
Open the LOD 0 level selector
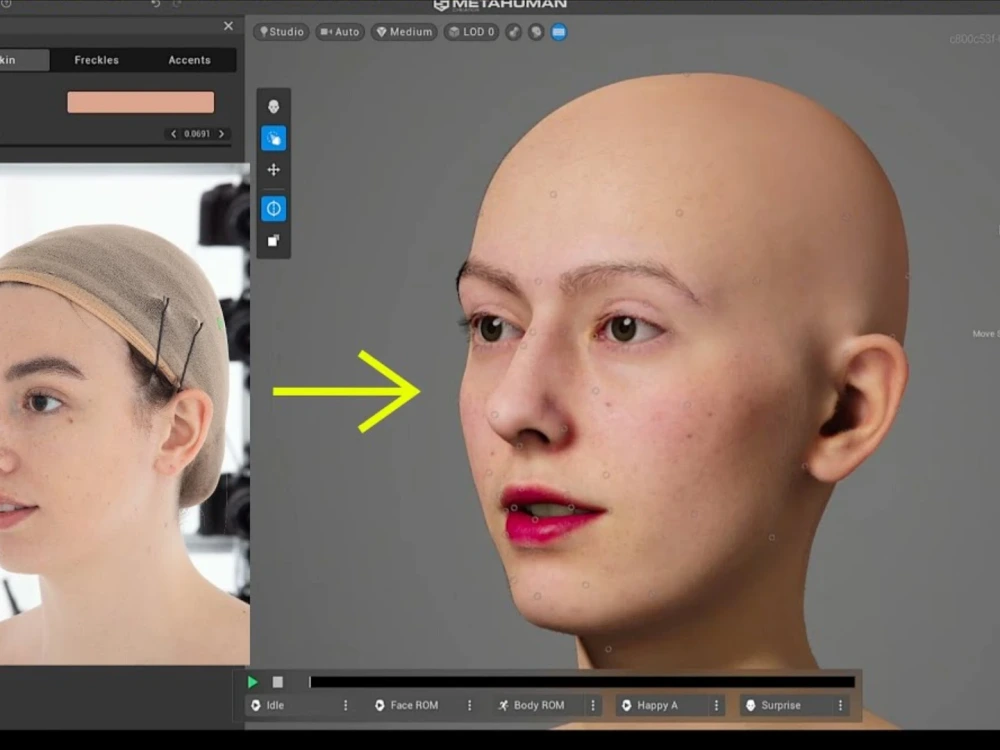(470, 31)
